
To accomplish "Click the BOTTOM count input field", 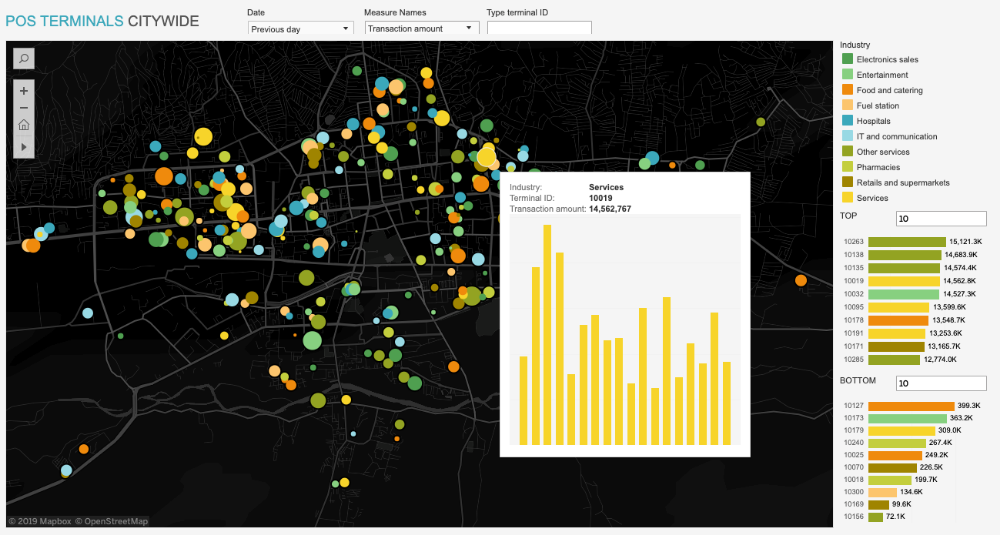I will 940,384.
